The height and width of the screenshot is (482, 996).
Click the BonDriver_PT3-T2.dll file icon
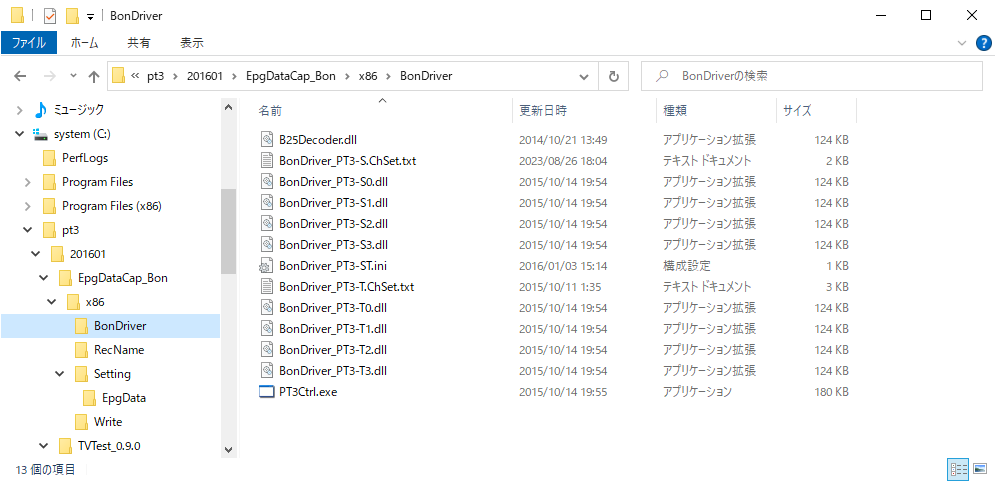[267, 349]
